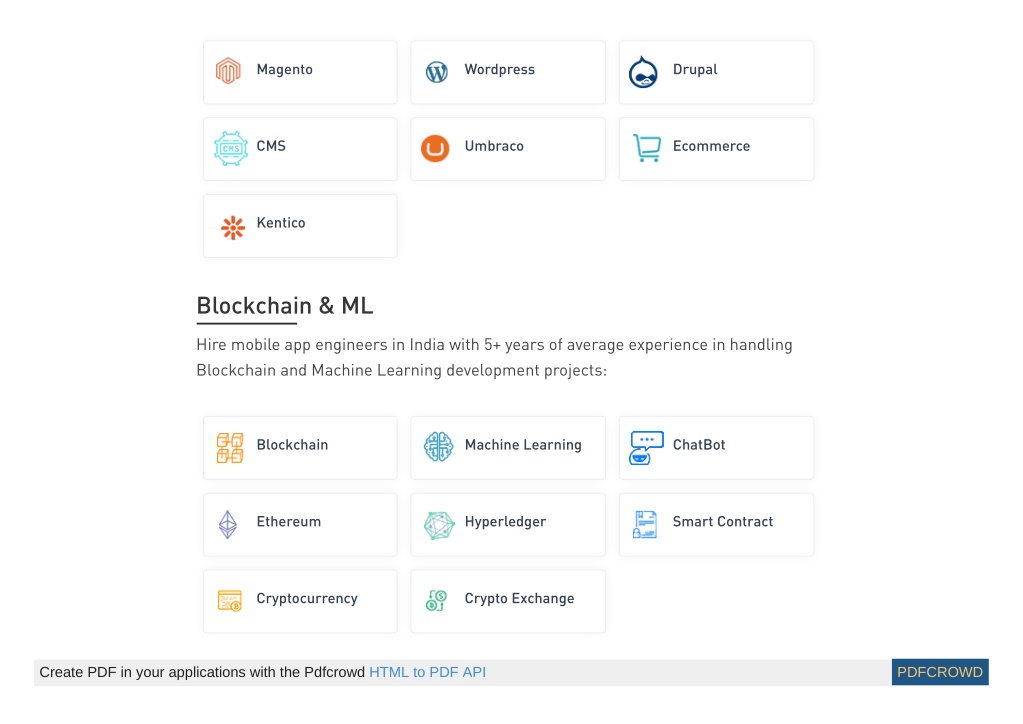This screenshot has height=724, width=1023.
Task: Select the Kentico label text
Action: tap(281, 223)
